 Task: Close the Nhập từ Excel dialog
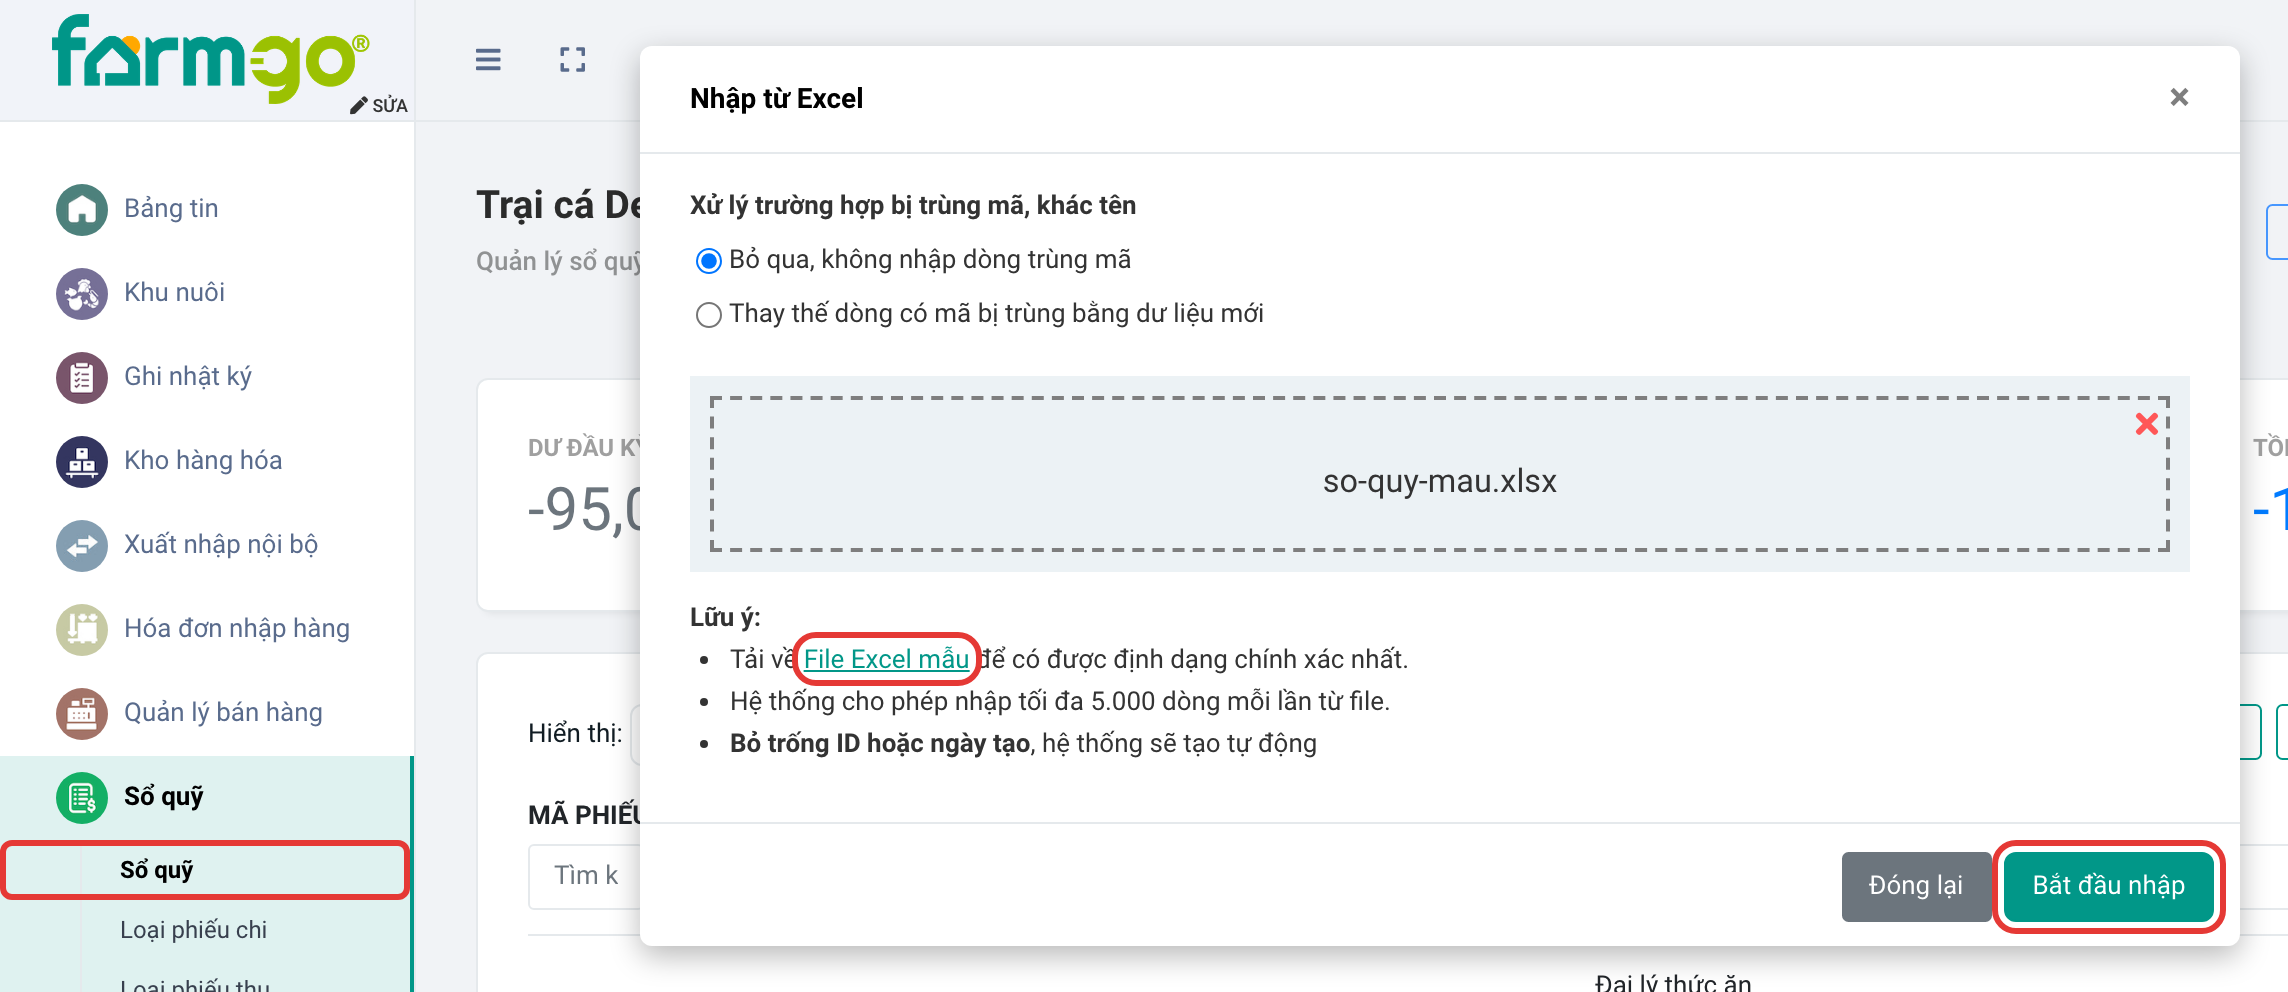coord(2180,97)
